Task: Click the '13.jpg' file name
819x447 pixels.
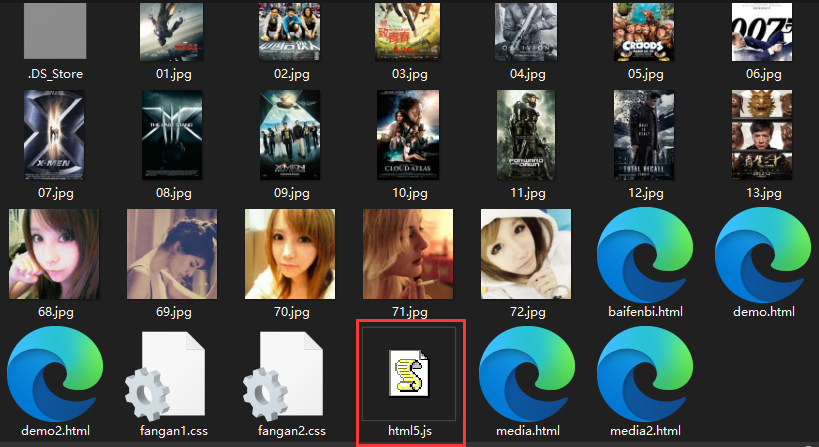Action: pyautogui.click(x=764, y=193)
